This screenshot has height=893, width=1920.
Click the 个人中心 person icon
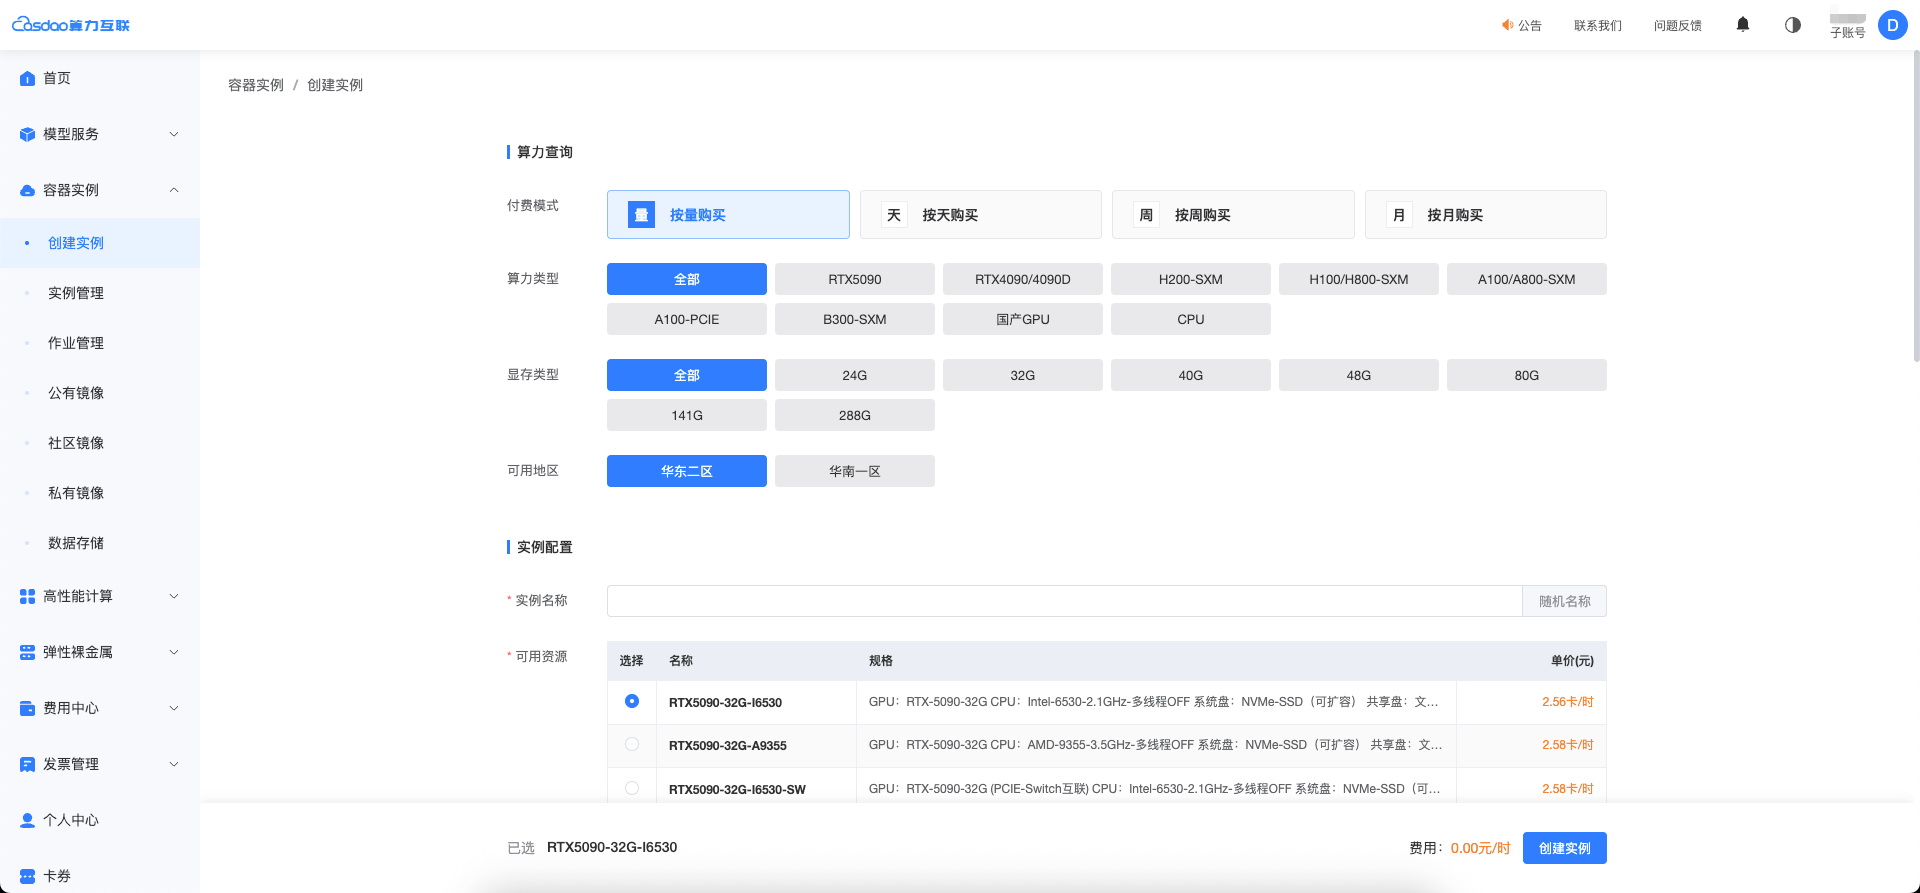click(27, 820)
